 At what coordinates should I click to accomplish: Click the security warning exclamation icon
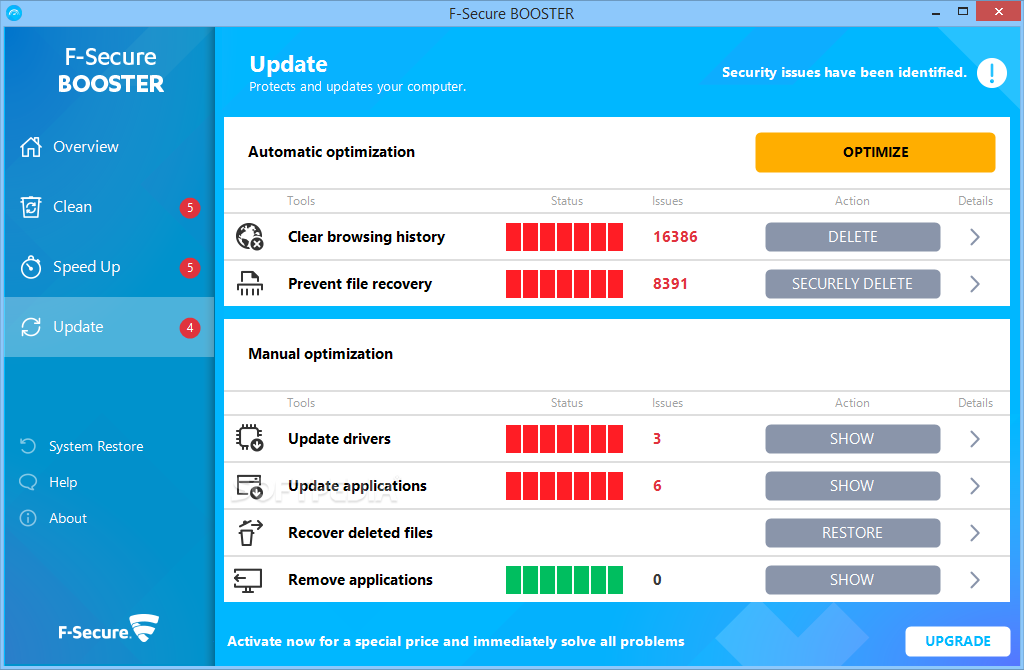coord(991,72)
